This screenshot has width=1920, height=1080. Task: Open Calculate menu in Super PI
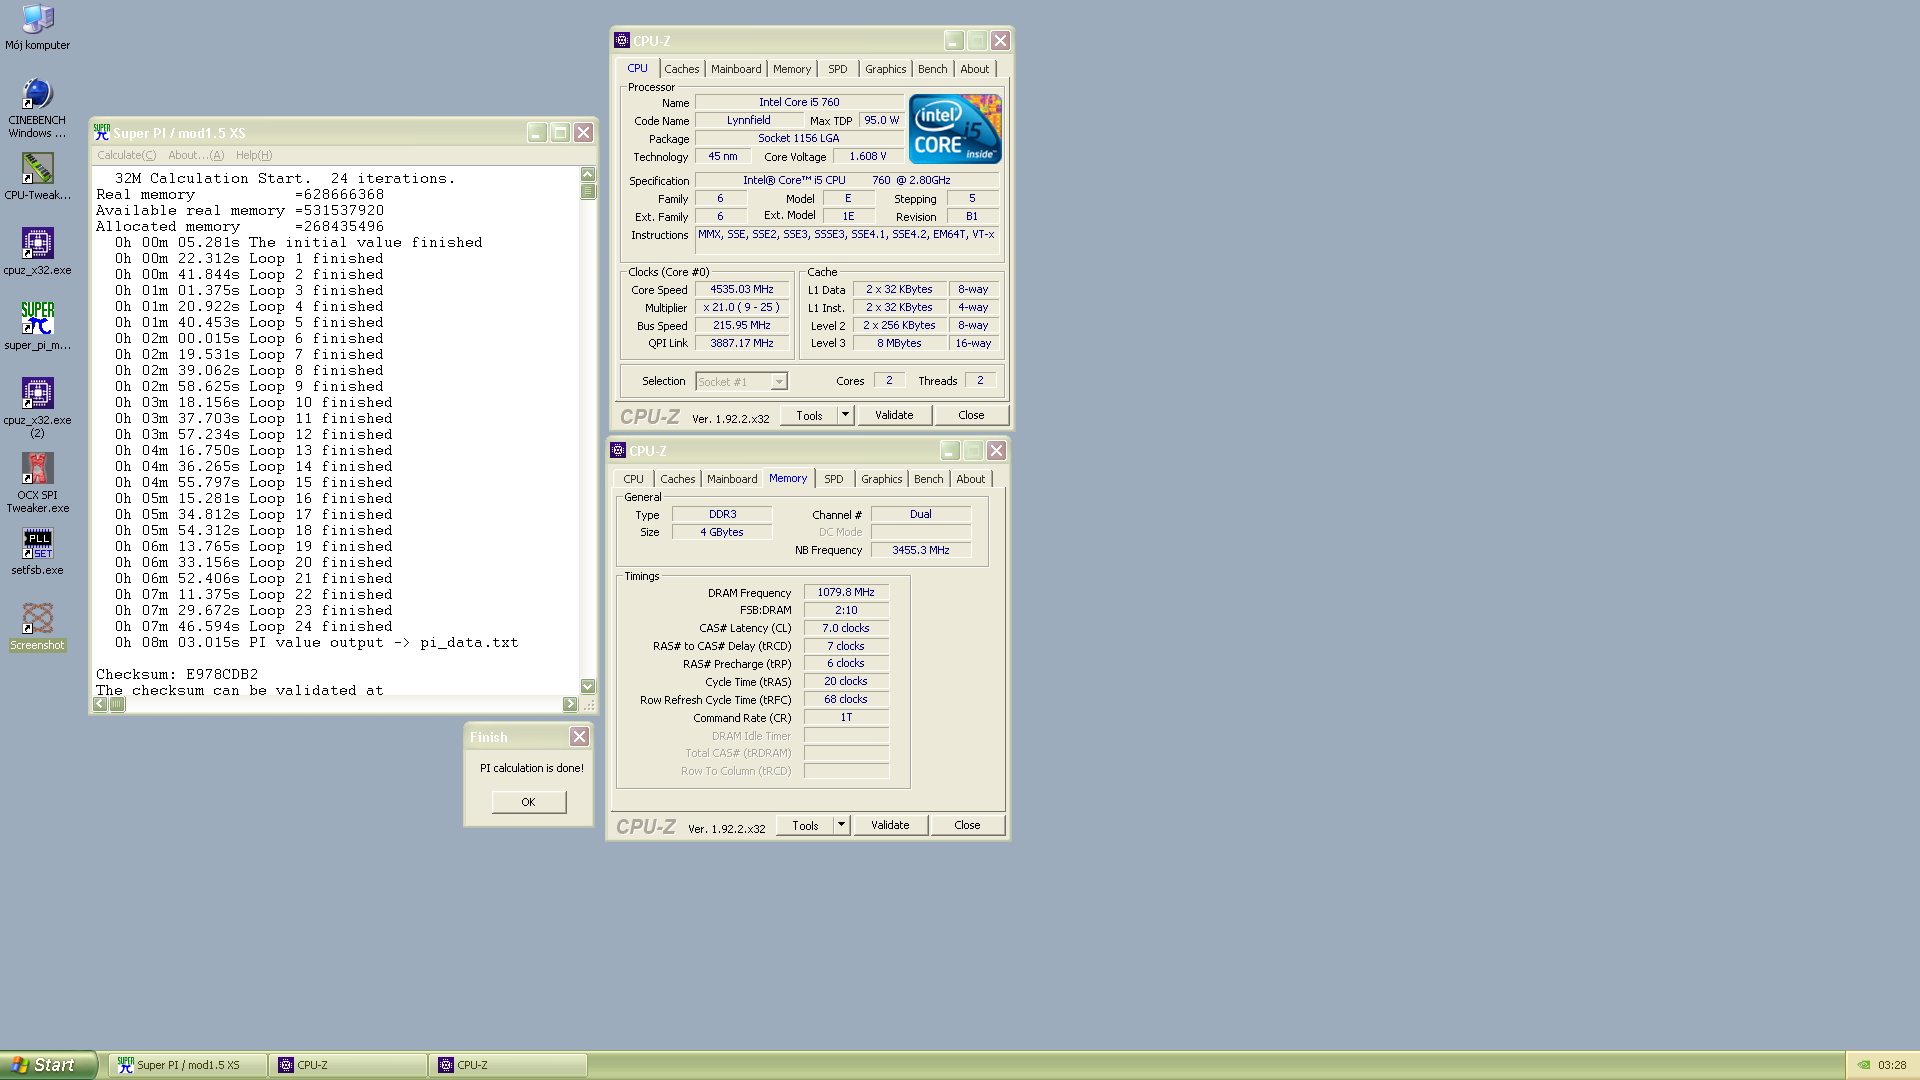[126, 155]
